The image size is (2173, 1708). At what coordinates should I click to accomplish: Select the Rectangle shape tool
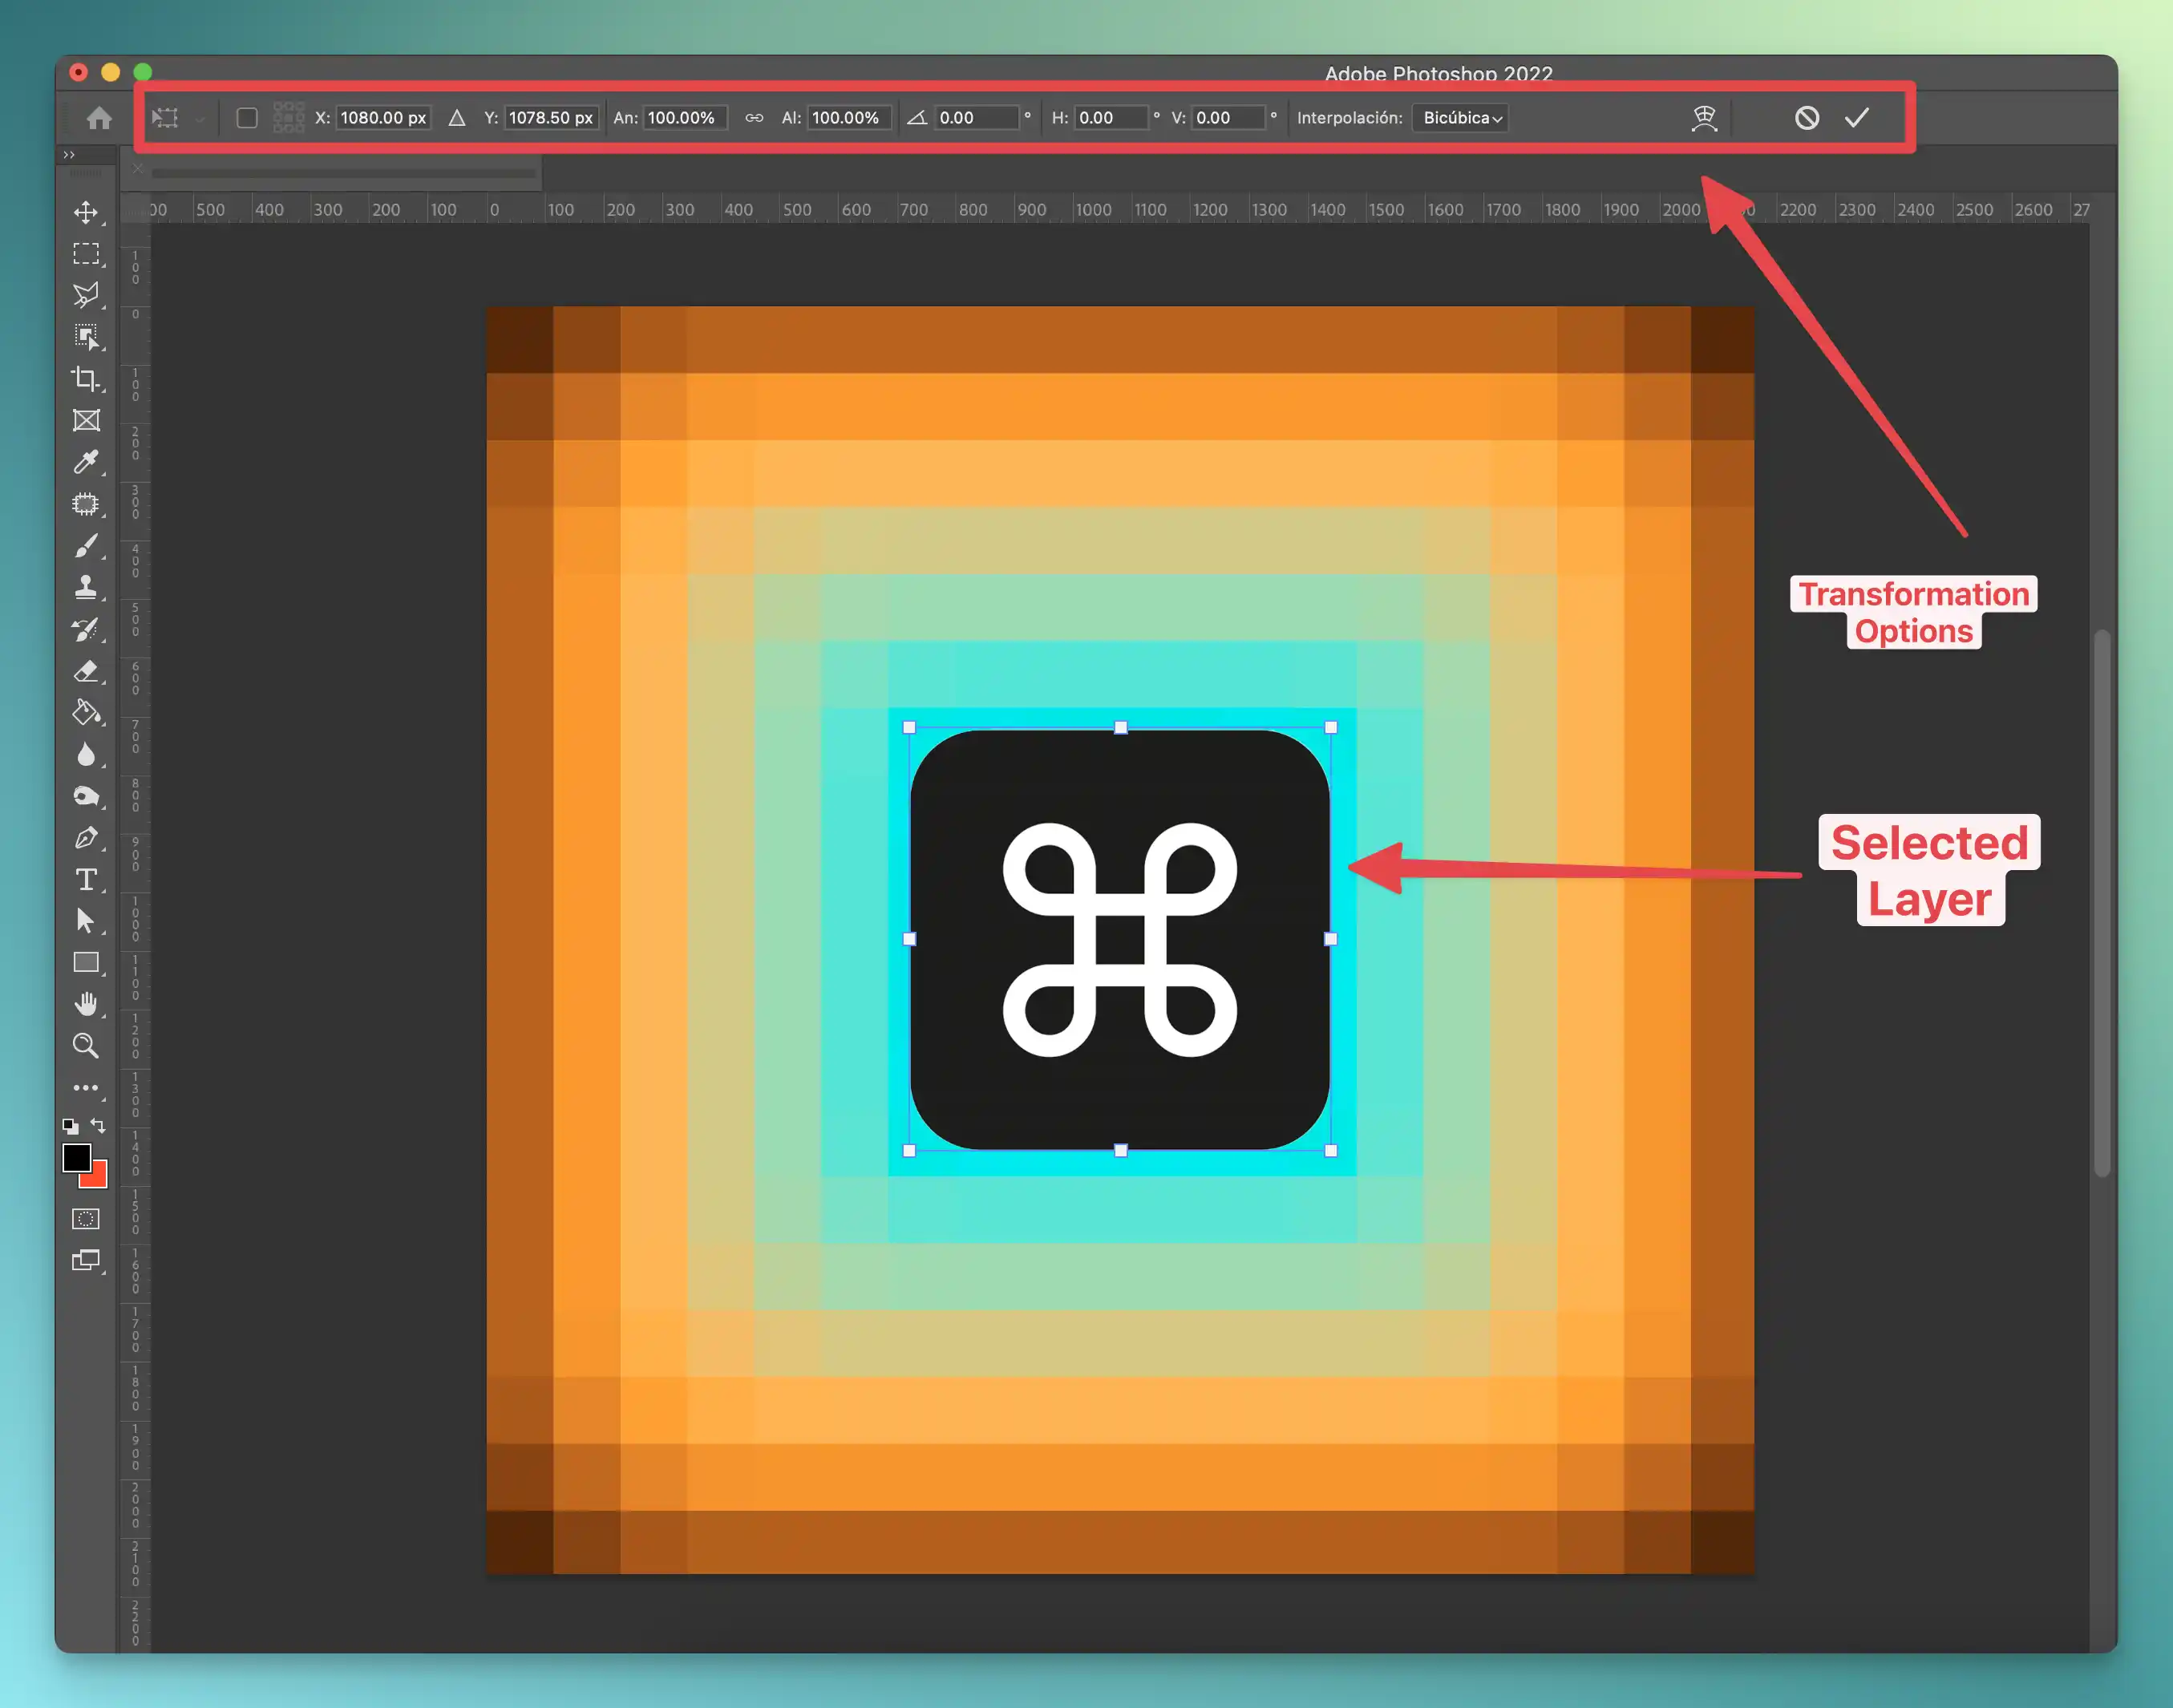click(x=86, y=962)
